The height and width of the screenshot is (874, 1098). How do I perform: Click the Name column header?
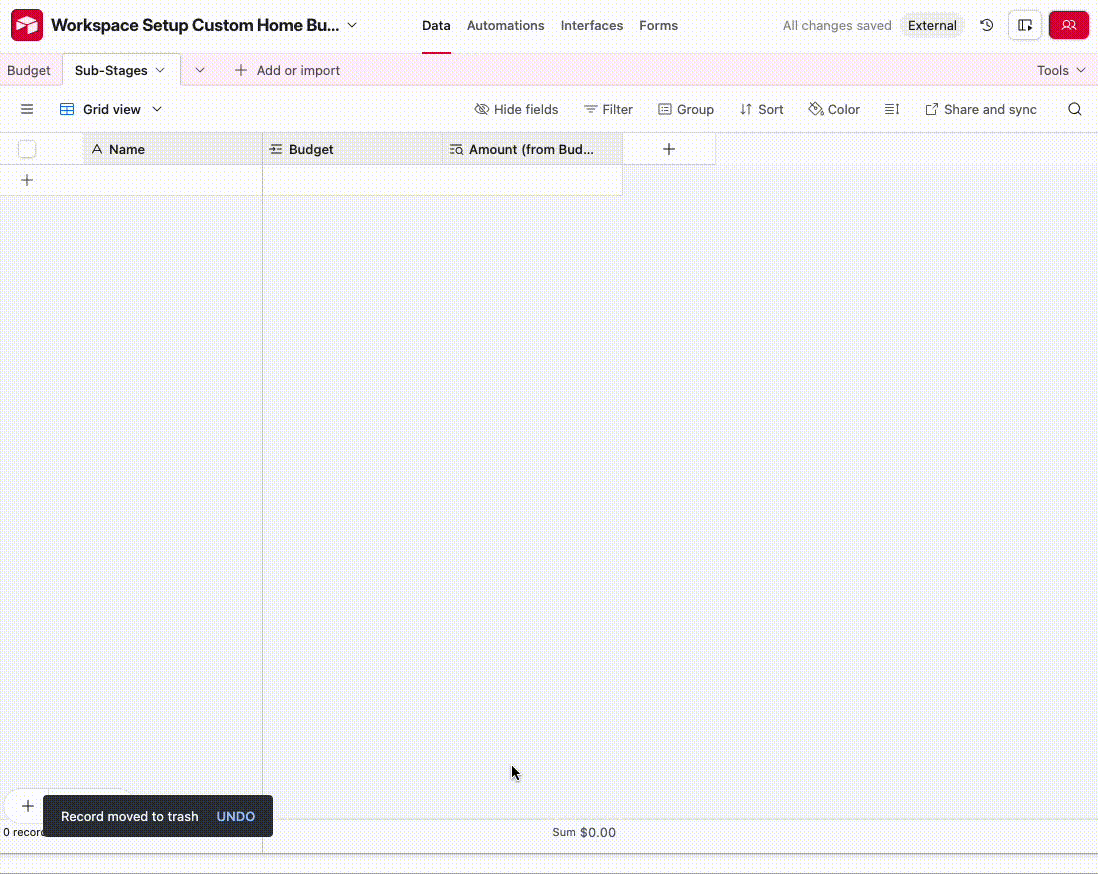(x=172, y=149)
